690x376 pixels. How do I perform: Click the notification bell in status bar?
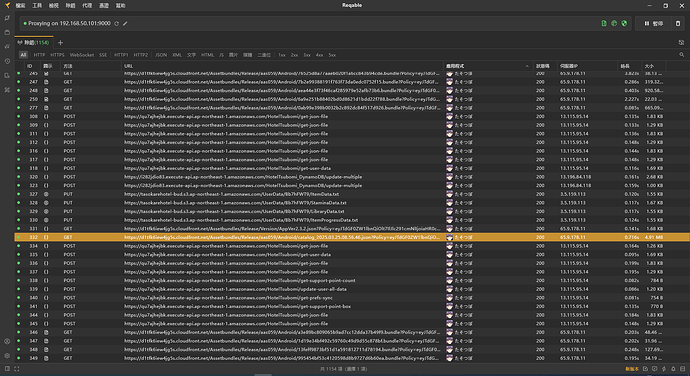673,369
